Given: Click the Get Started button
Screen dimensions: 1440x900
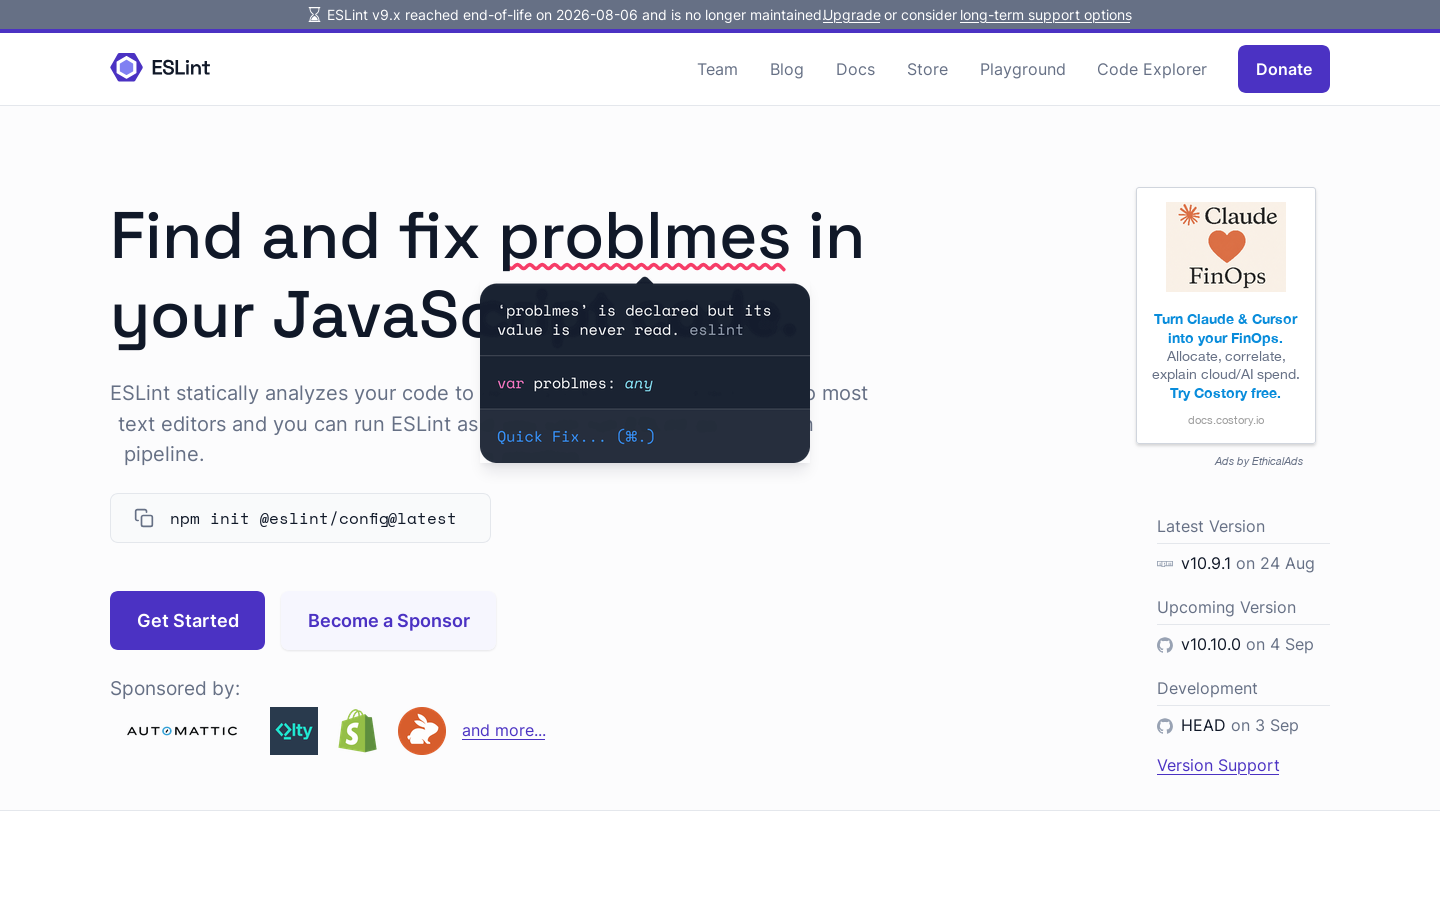Looking at the screenshot, I should click(x=187, y=620).
